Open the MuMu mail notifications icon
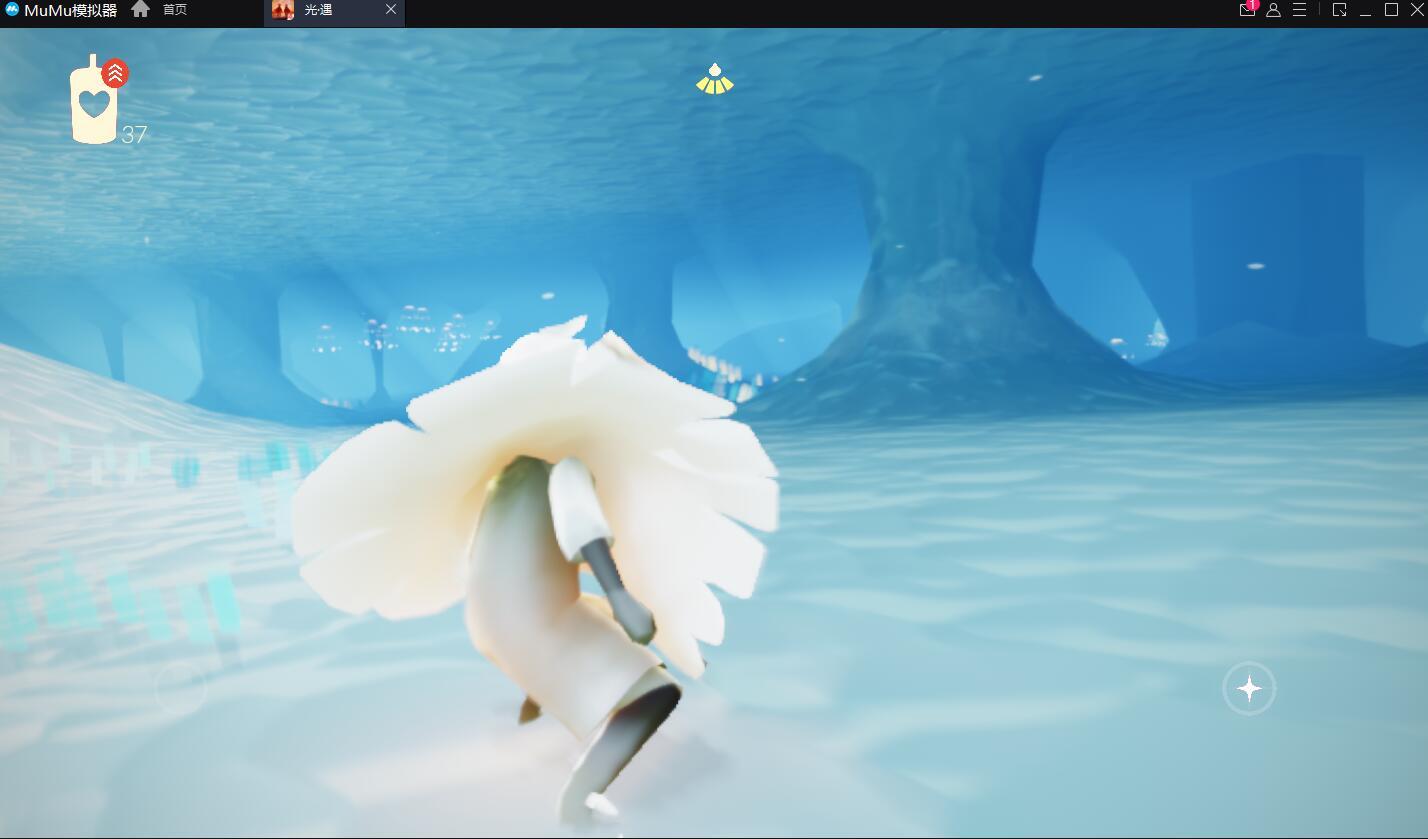 1247,9
